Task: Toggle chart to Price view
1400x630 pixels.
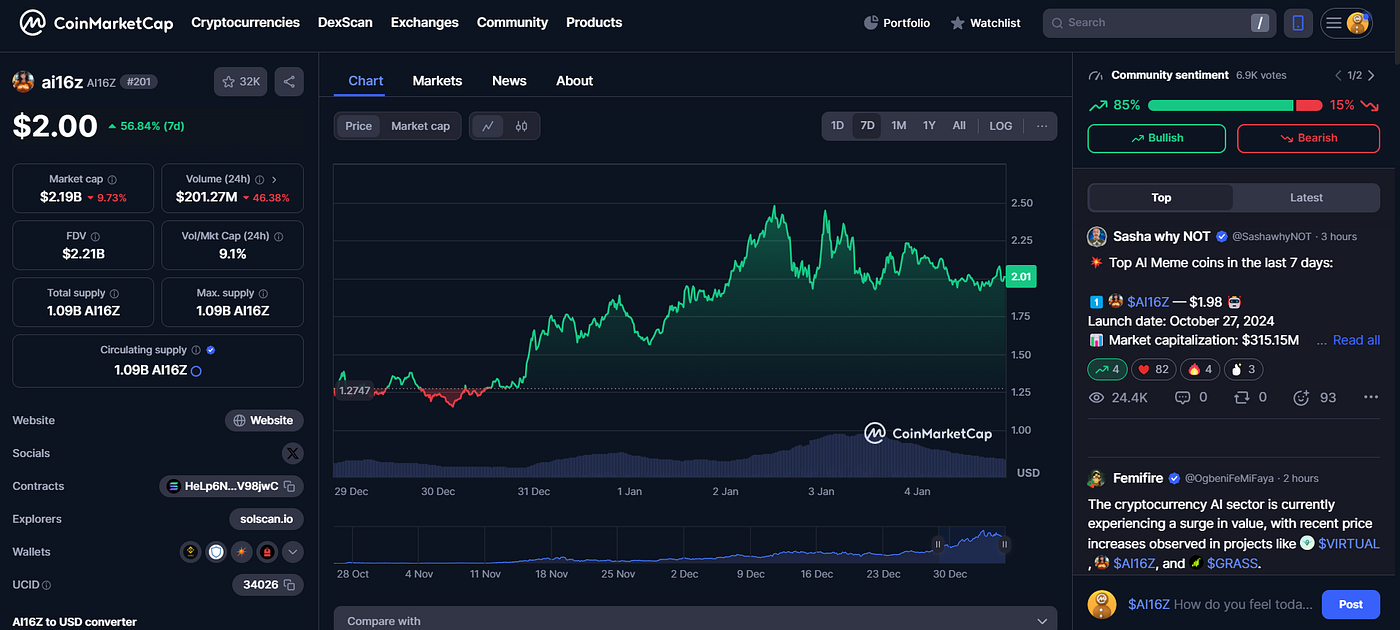Action: point(358,126)
